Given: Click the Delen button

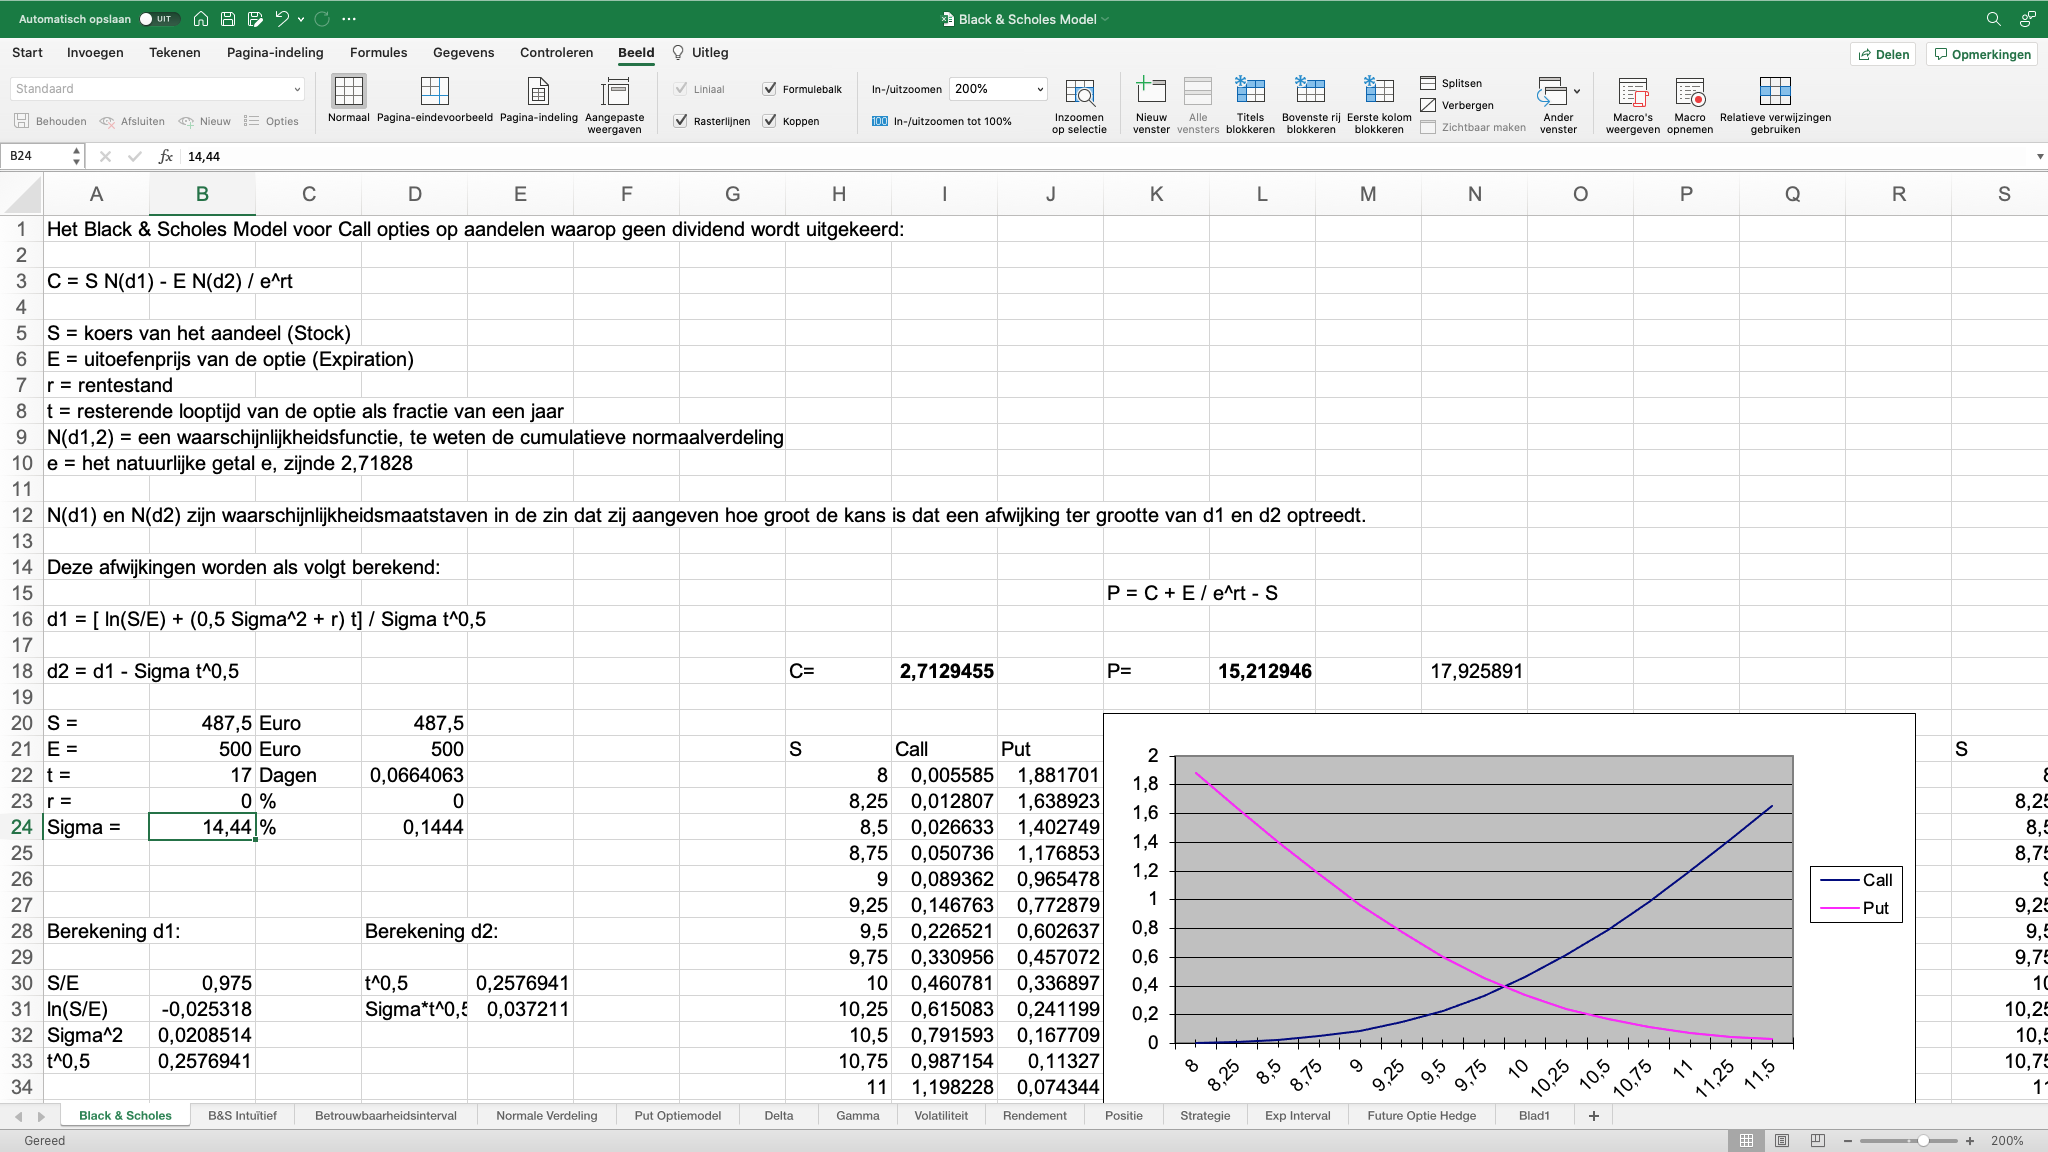Looking at the screenshot, I should pyautogui.click(x=1883, y=54).
